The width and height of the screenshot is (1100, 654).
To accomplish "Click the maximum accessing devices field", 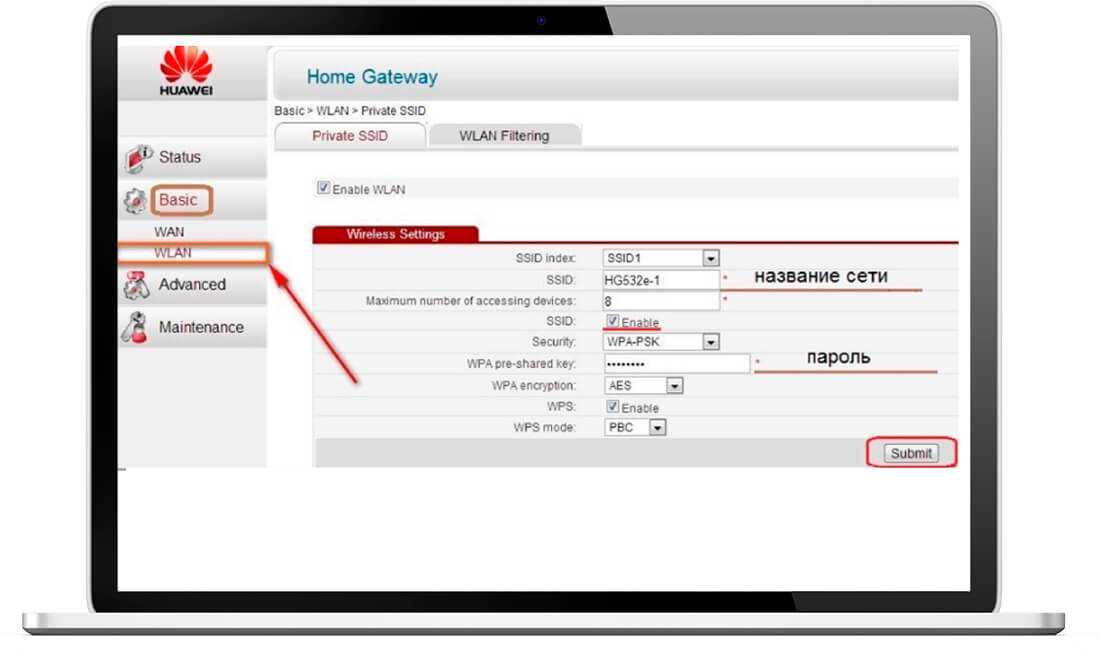I will pyautogui.click(x=661, y=301).
